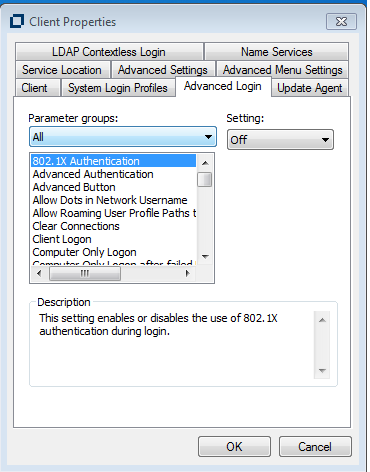Click parameter list scroll down arrow
Viewport: 370px width, 472px height.
coord(205,257)
